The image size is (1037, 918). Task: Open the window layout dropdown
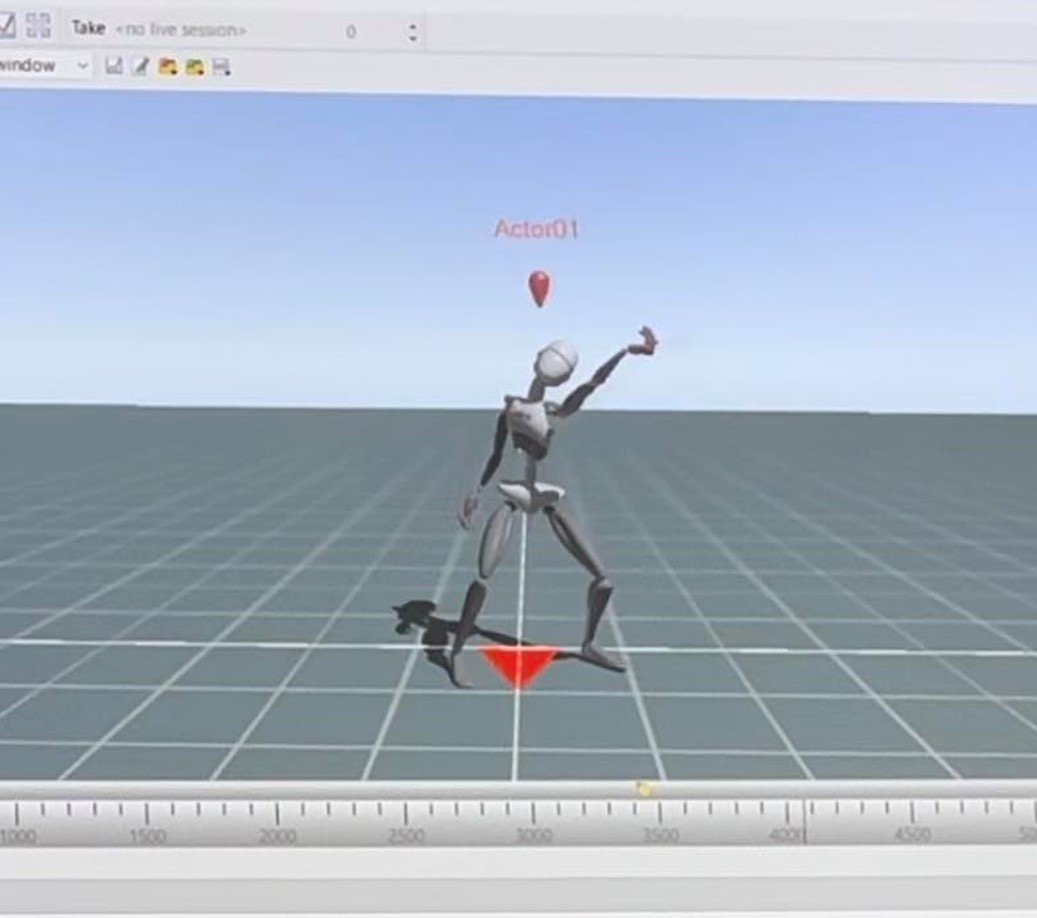coord(45,66)
